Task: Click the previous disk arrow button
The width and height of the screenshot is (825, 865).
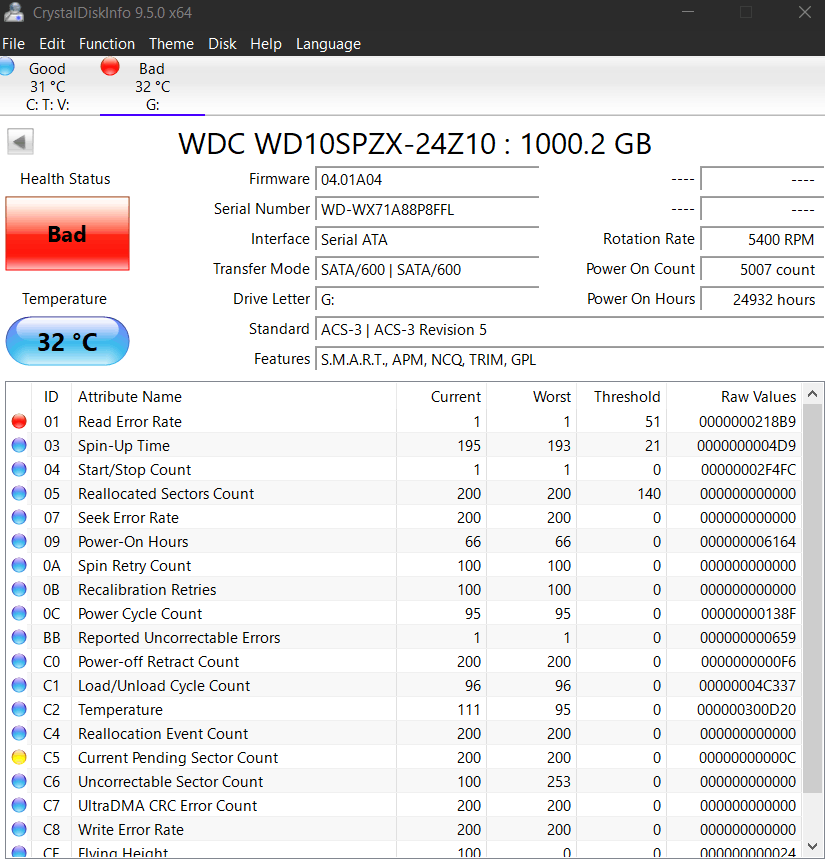Action: click(x=20, y=142)
